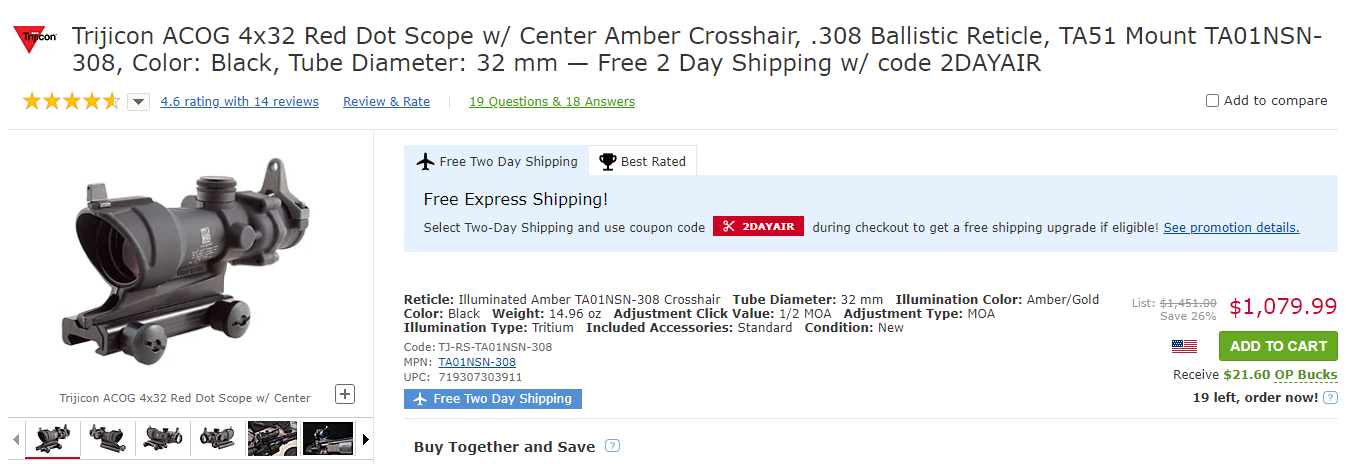1367x464 pixels.
Task: Switch to Free Two Day Shipping tab
Action: 497,161
